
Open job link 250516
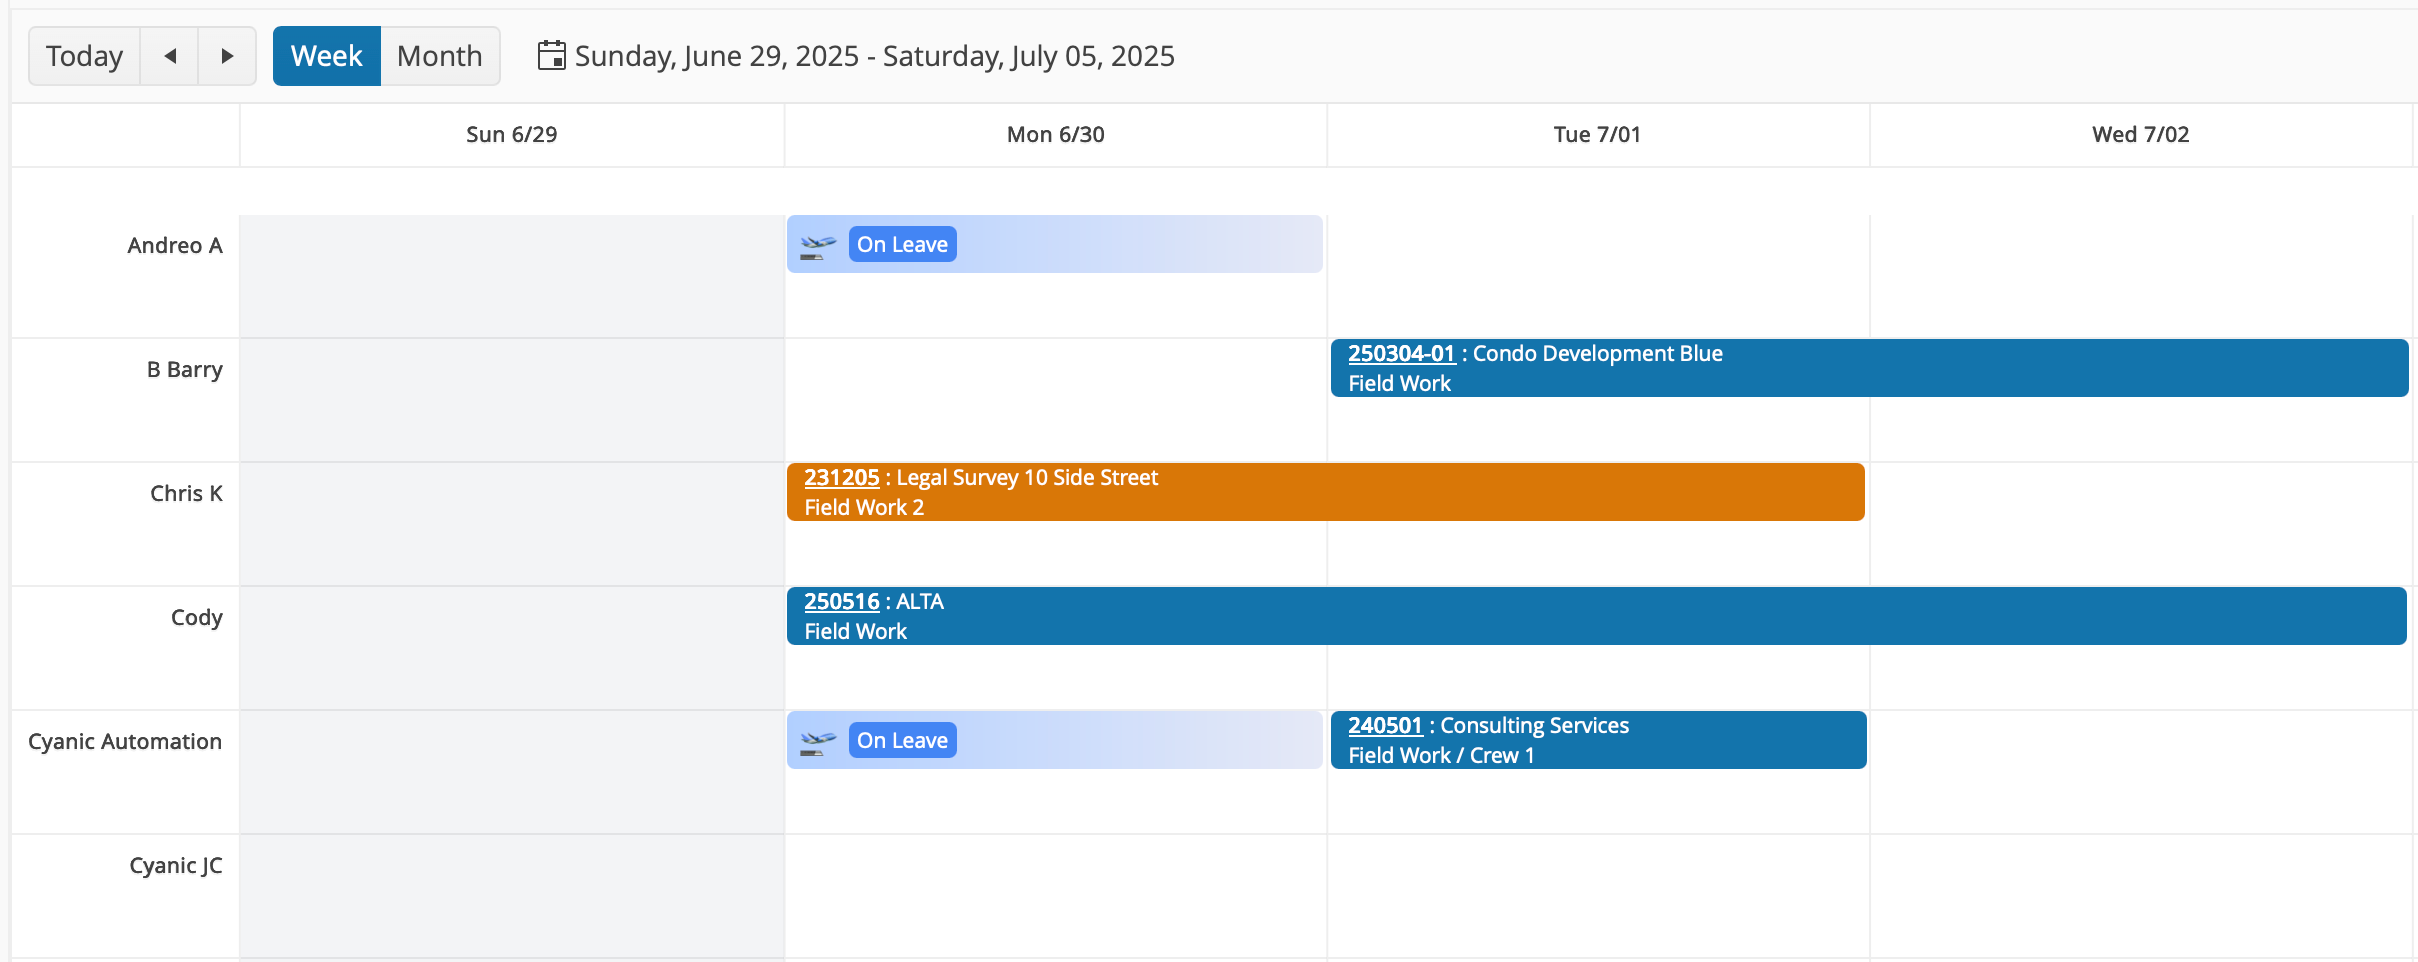(x=841, y=601)
